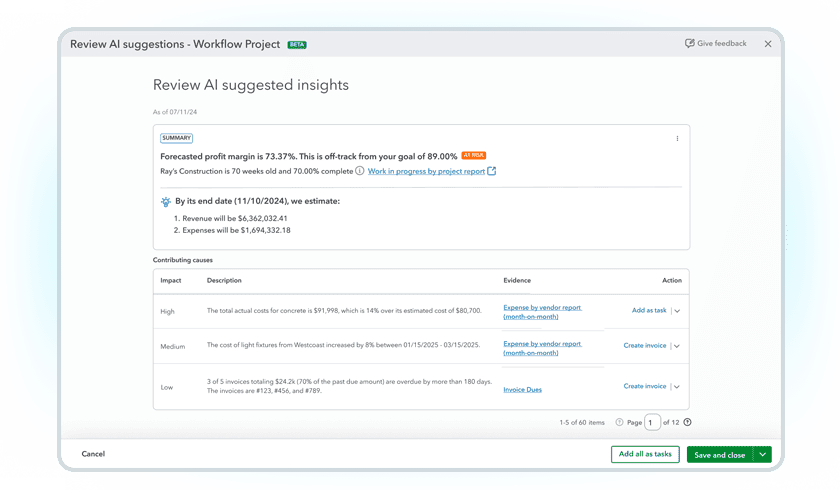Click the SUMMARY tag label

coord(176,138)
